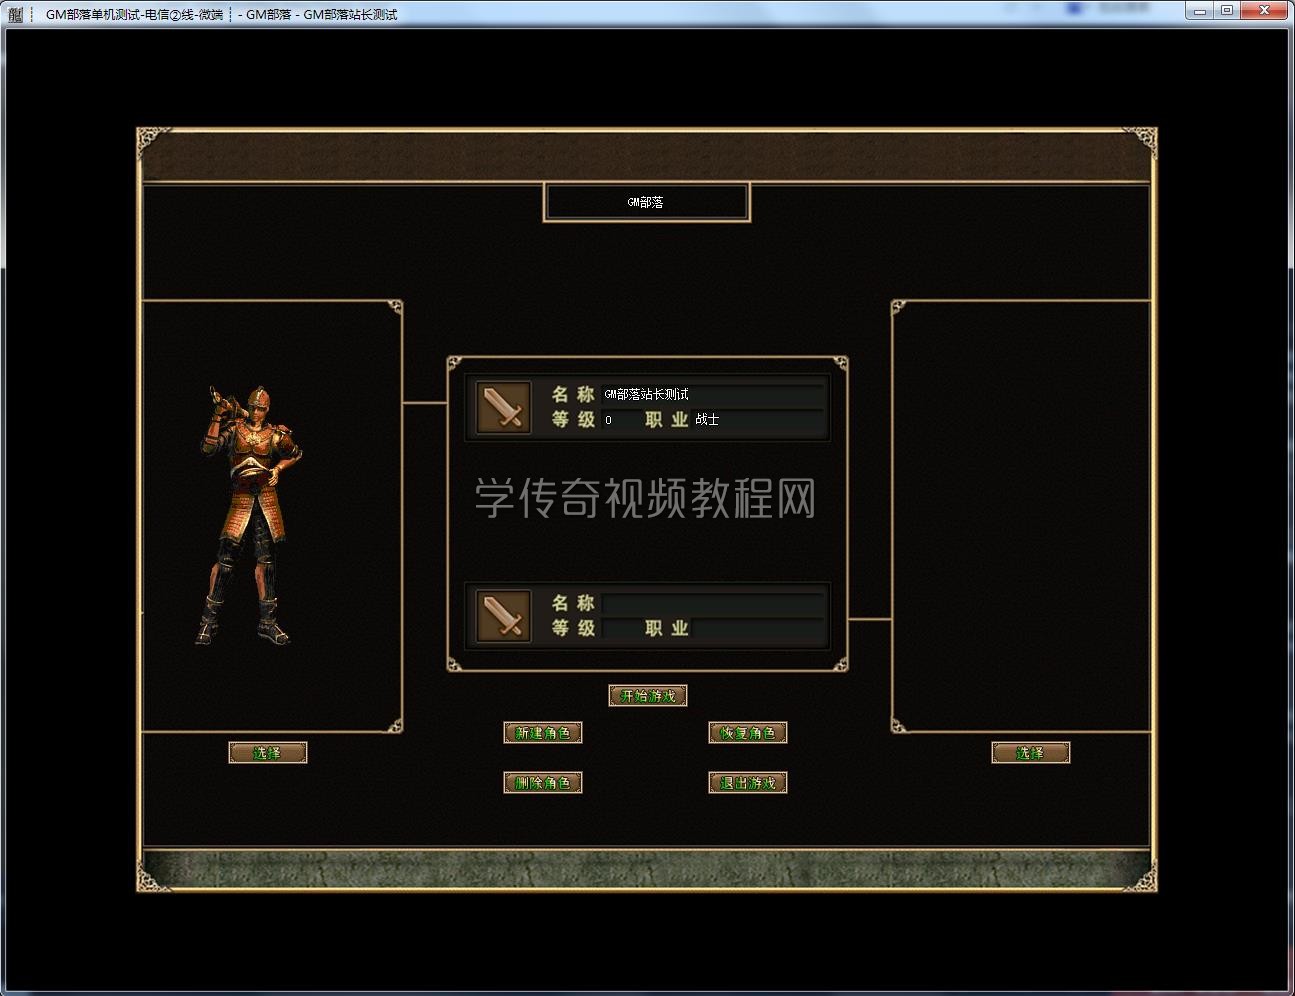Image resolution: width=1295 pixels, height=996 pixels.
Task: Click 新建角色 to create a new character
Action: (x=542, y=733)
